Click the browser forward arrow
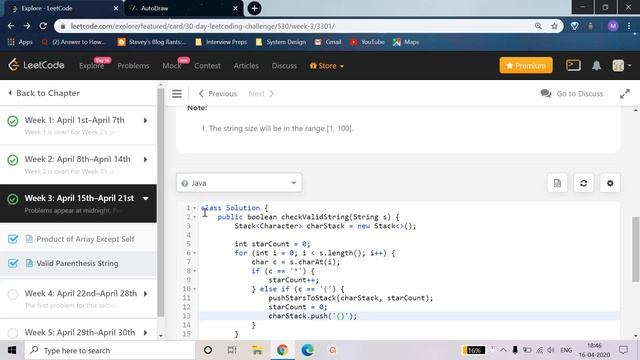 pos(27,26)
